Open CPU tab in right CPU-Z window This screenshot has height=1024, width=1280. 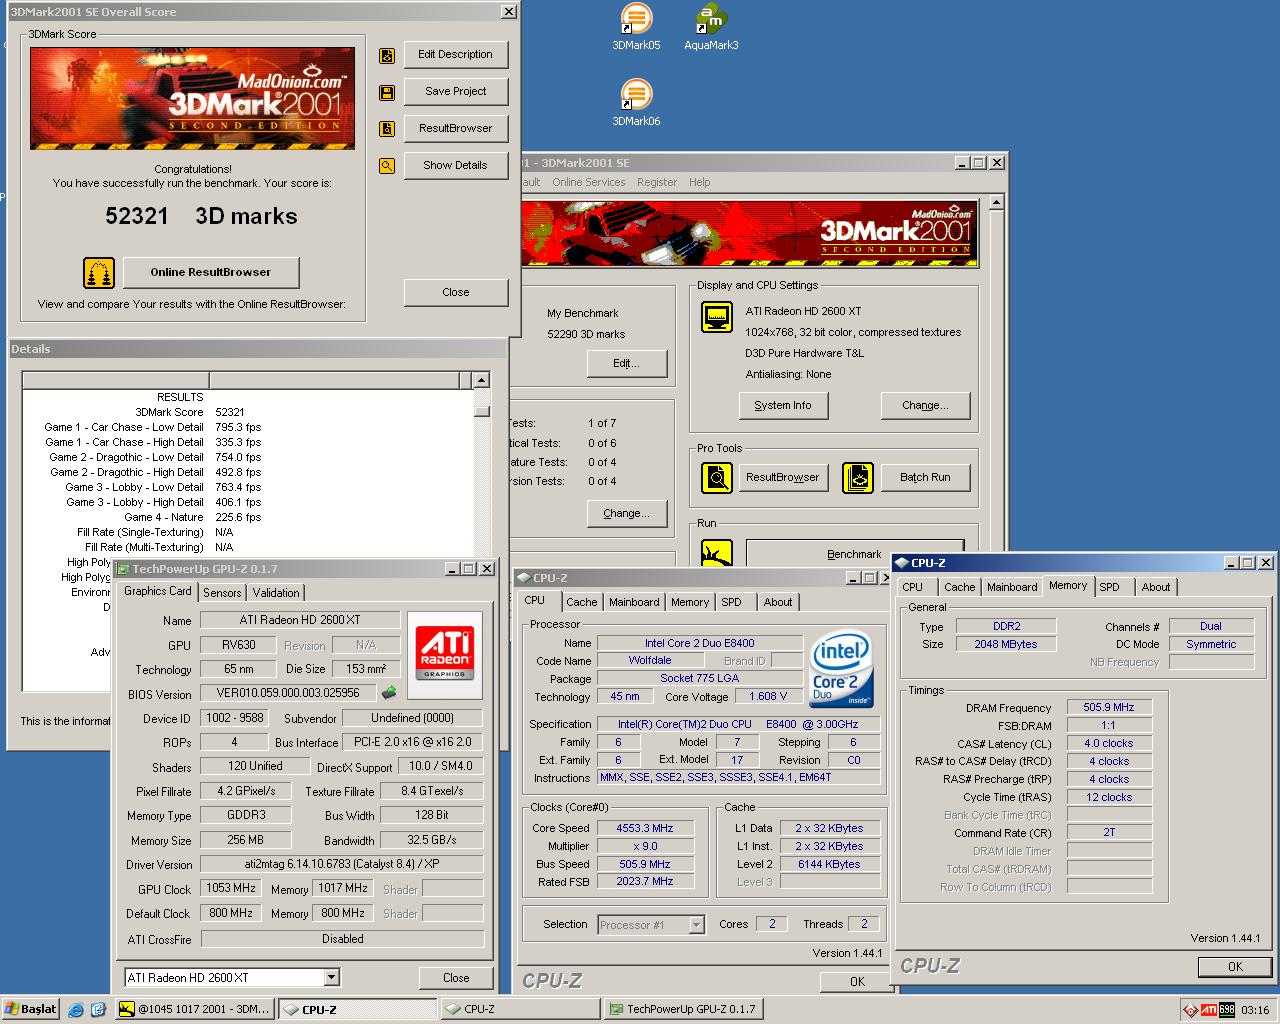point(913,587)
